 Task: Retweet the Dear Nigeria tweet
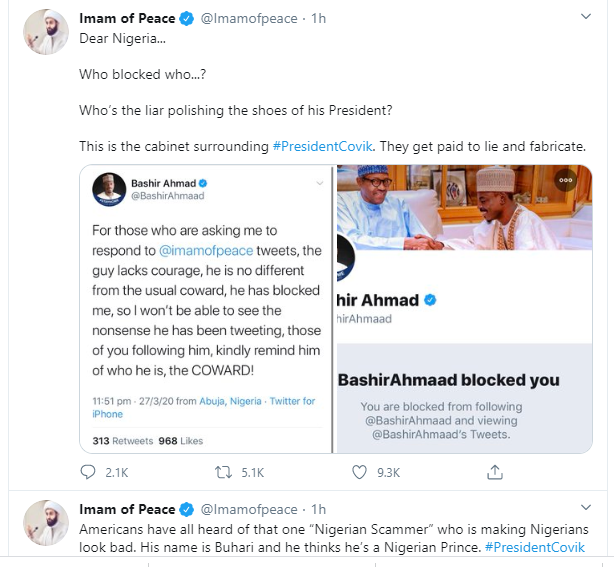coord(224,472)
